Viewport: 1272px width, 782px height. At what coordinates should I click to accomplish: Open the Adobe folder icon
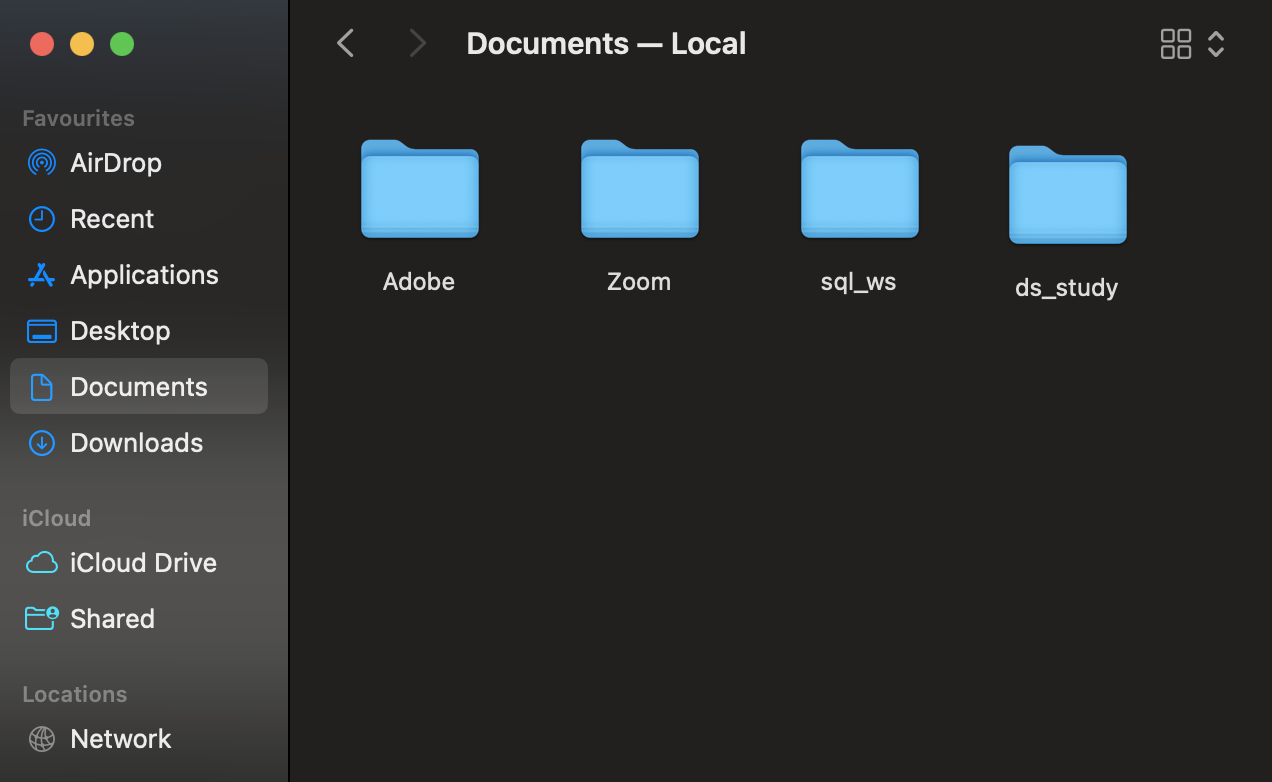point(420,189)
